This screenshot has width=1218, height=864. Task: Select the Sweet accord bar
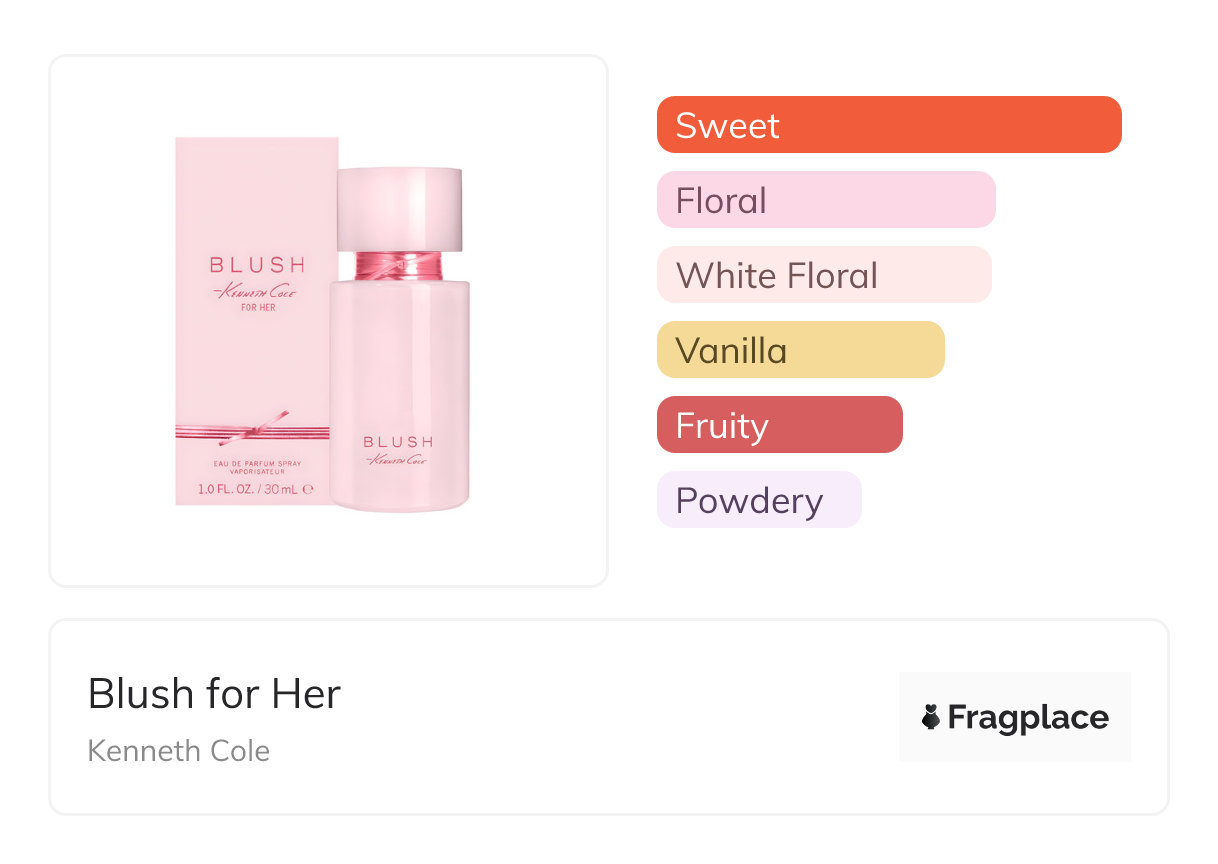coord(888,125)
